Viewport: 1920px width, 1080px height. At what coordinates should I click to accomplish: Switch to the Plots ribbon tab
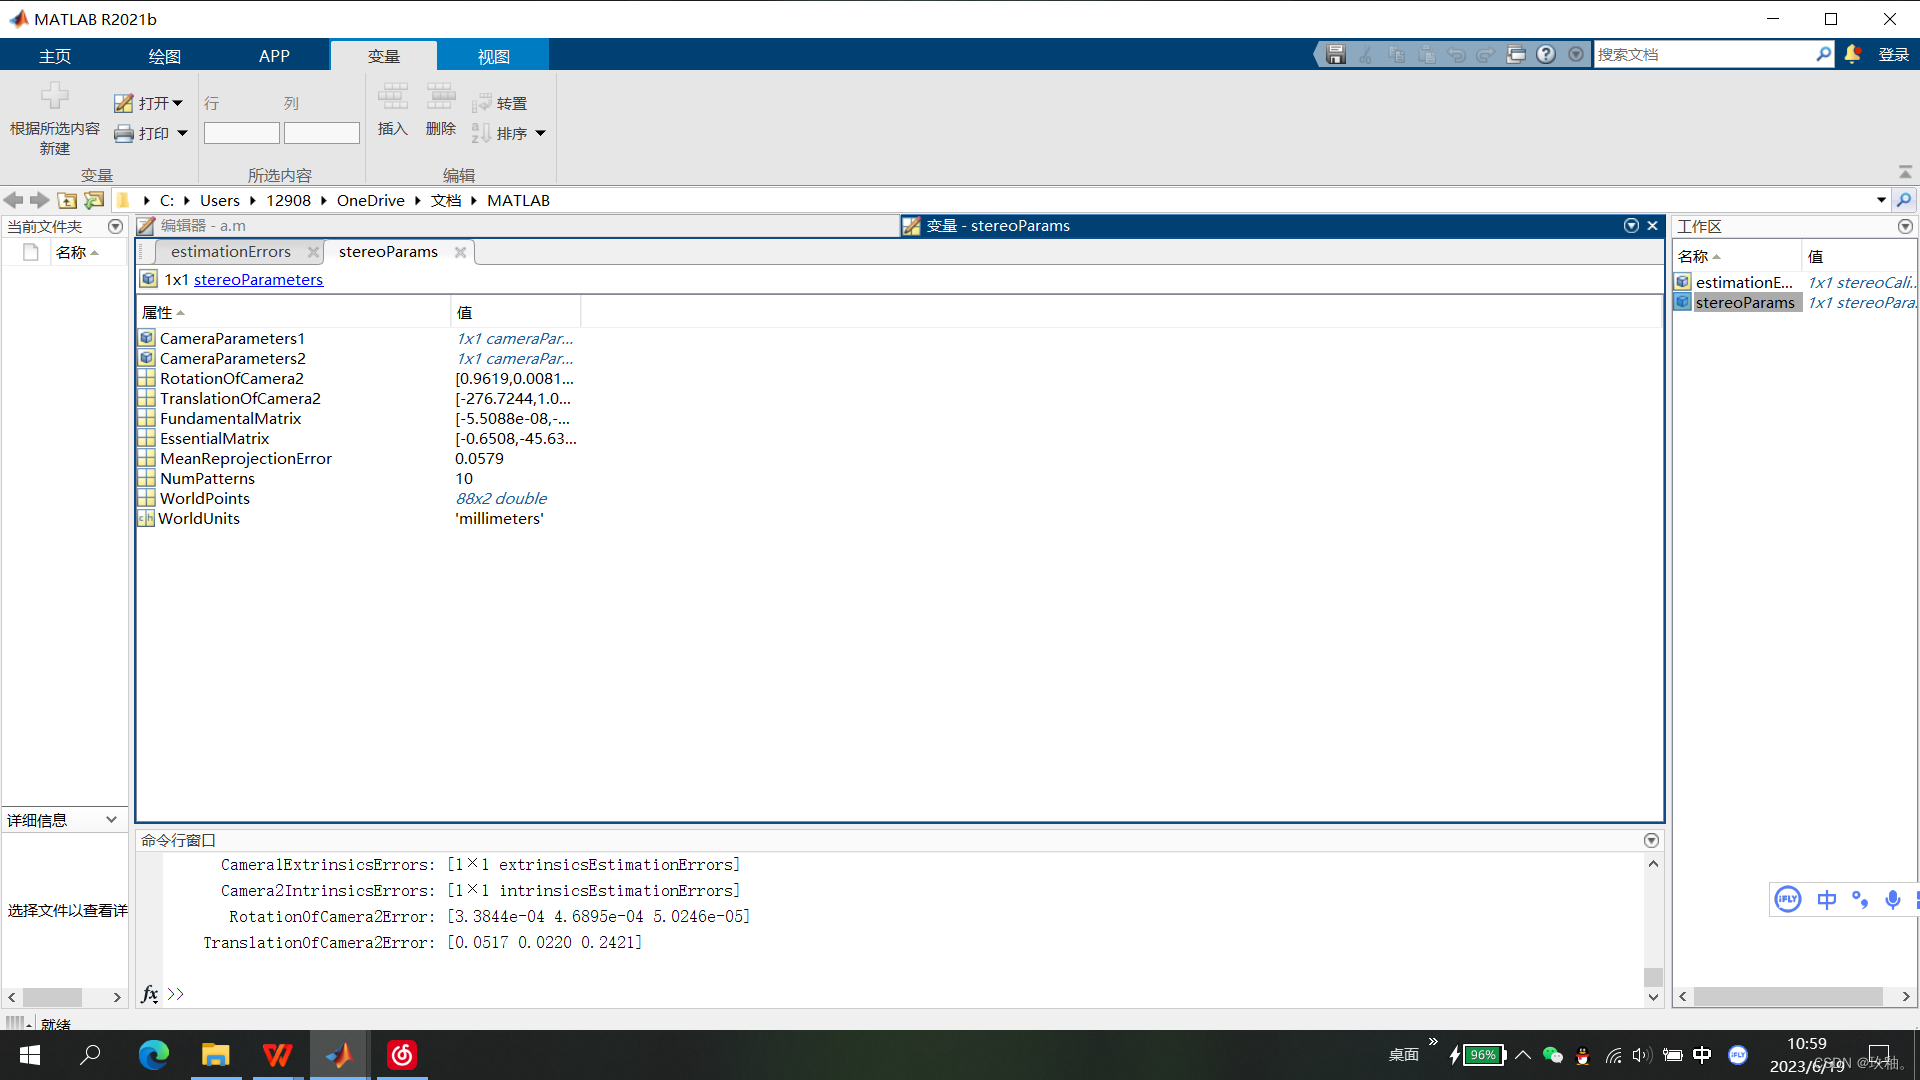pos(164,56)
